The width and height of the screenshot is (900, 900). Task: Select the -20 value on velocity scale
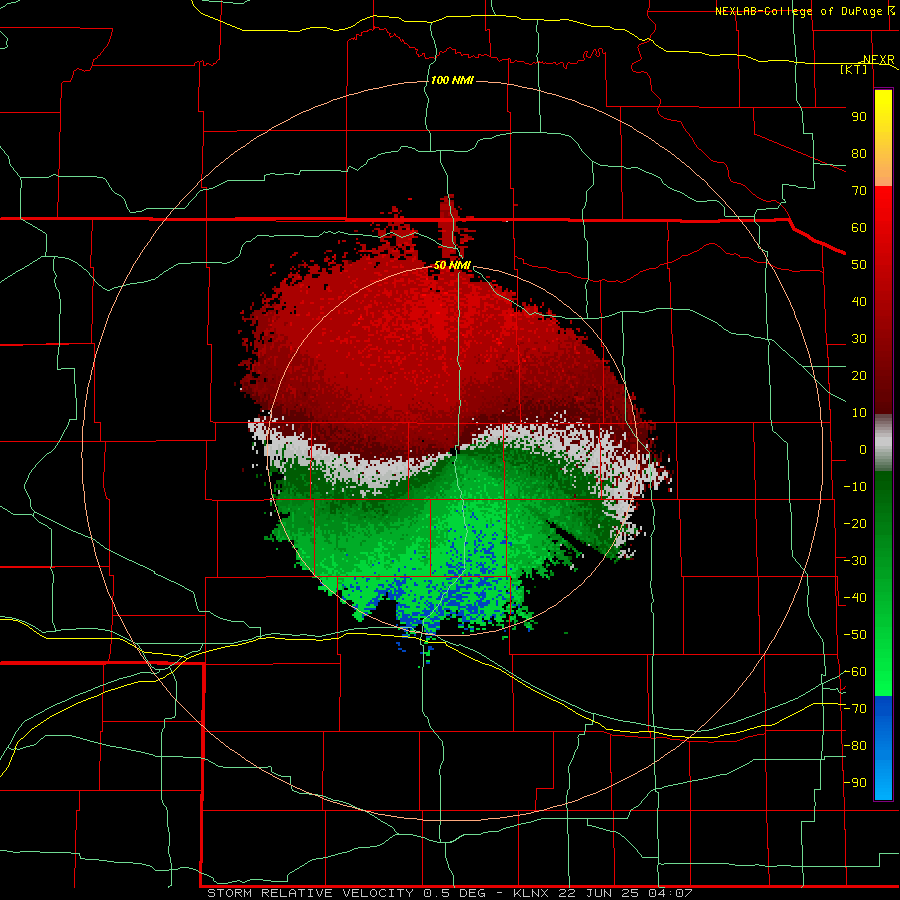(855, 524)
